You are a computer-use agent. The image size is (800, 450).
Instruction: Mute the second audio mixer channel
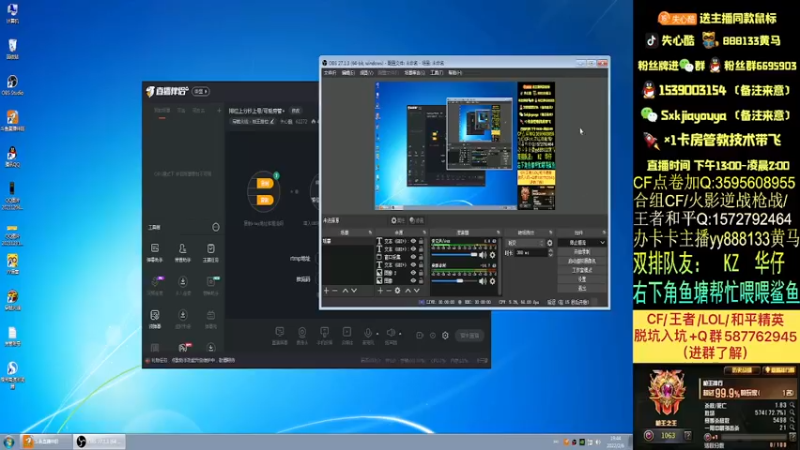[483, 281]
